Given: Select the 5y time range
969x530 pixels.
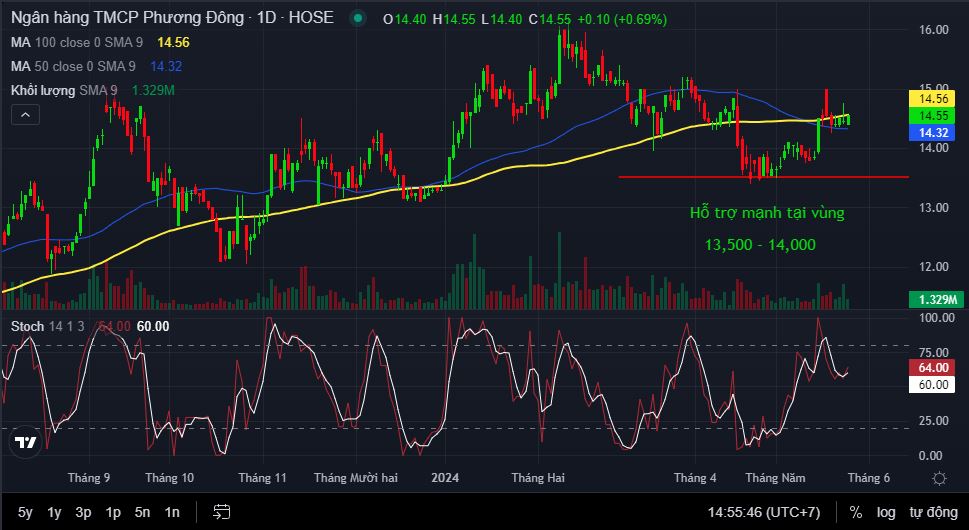Looking at the screenshot, I should point(25,512).
